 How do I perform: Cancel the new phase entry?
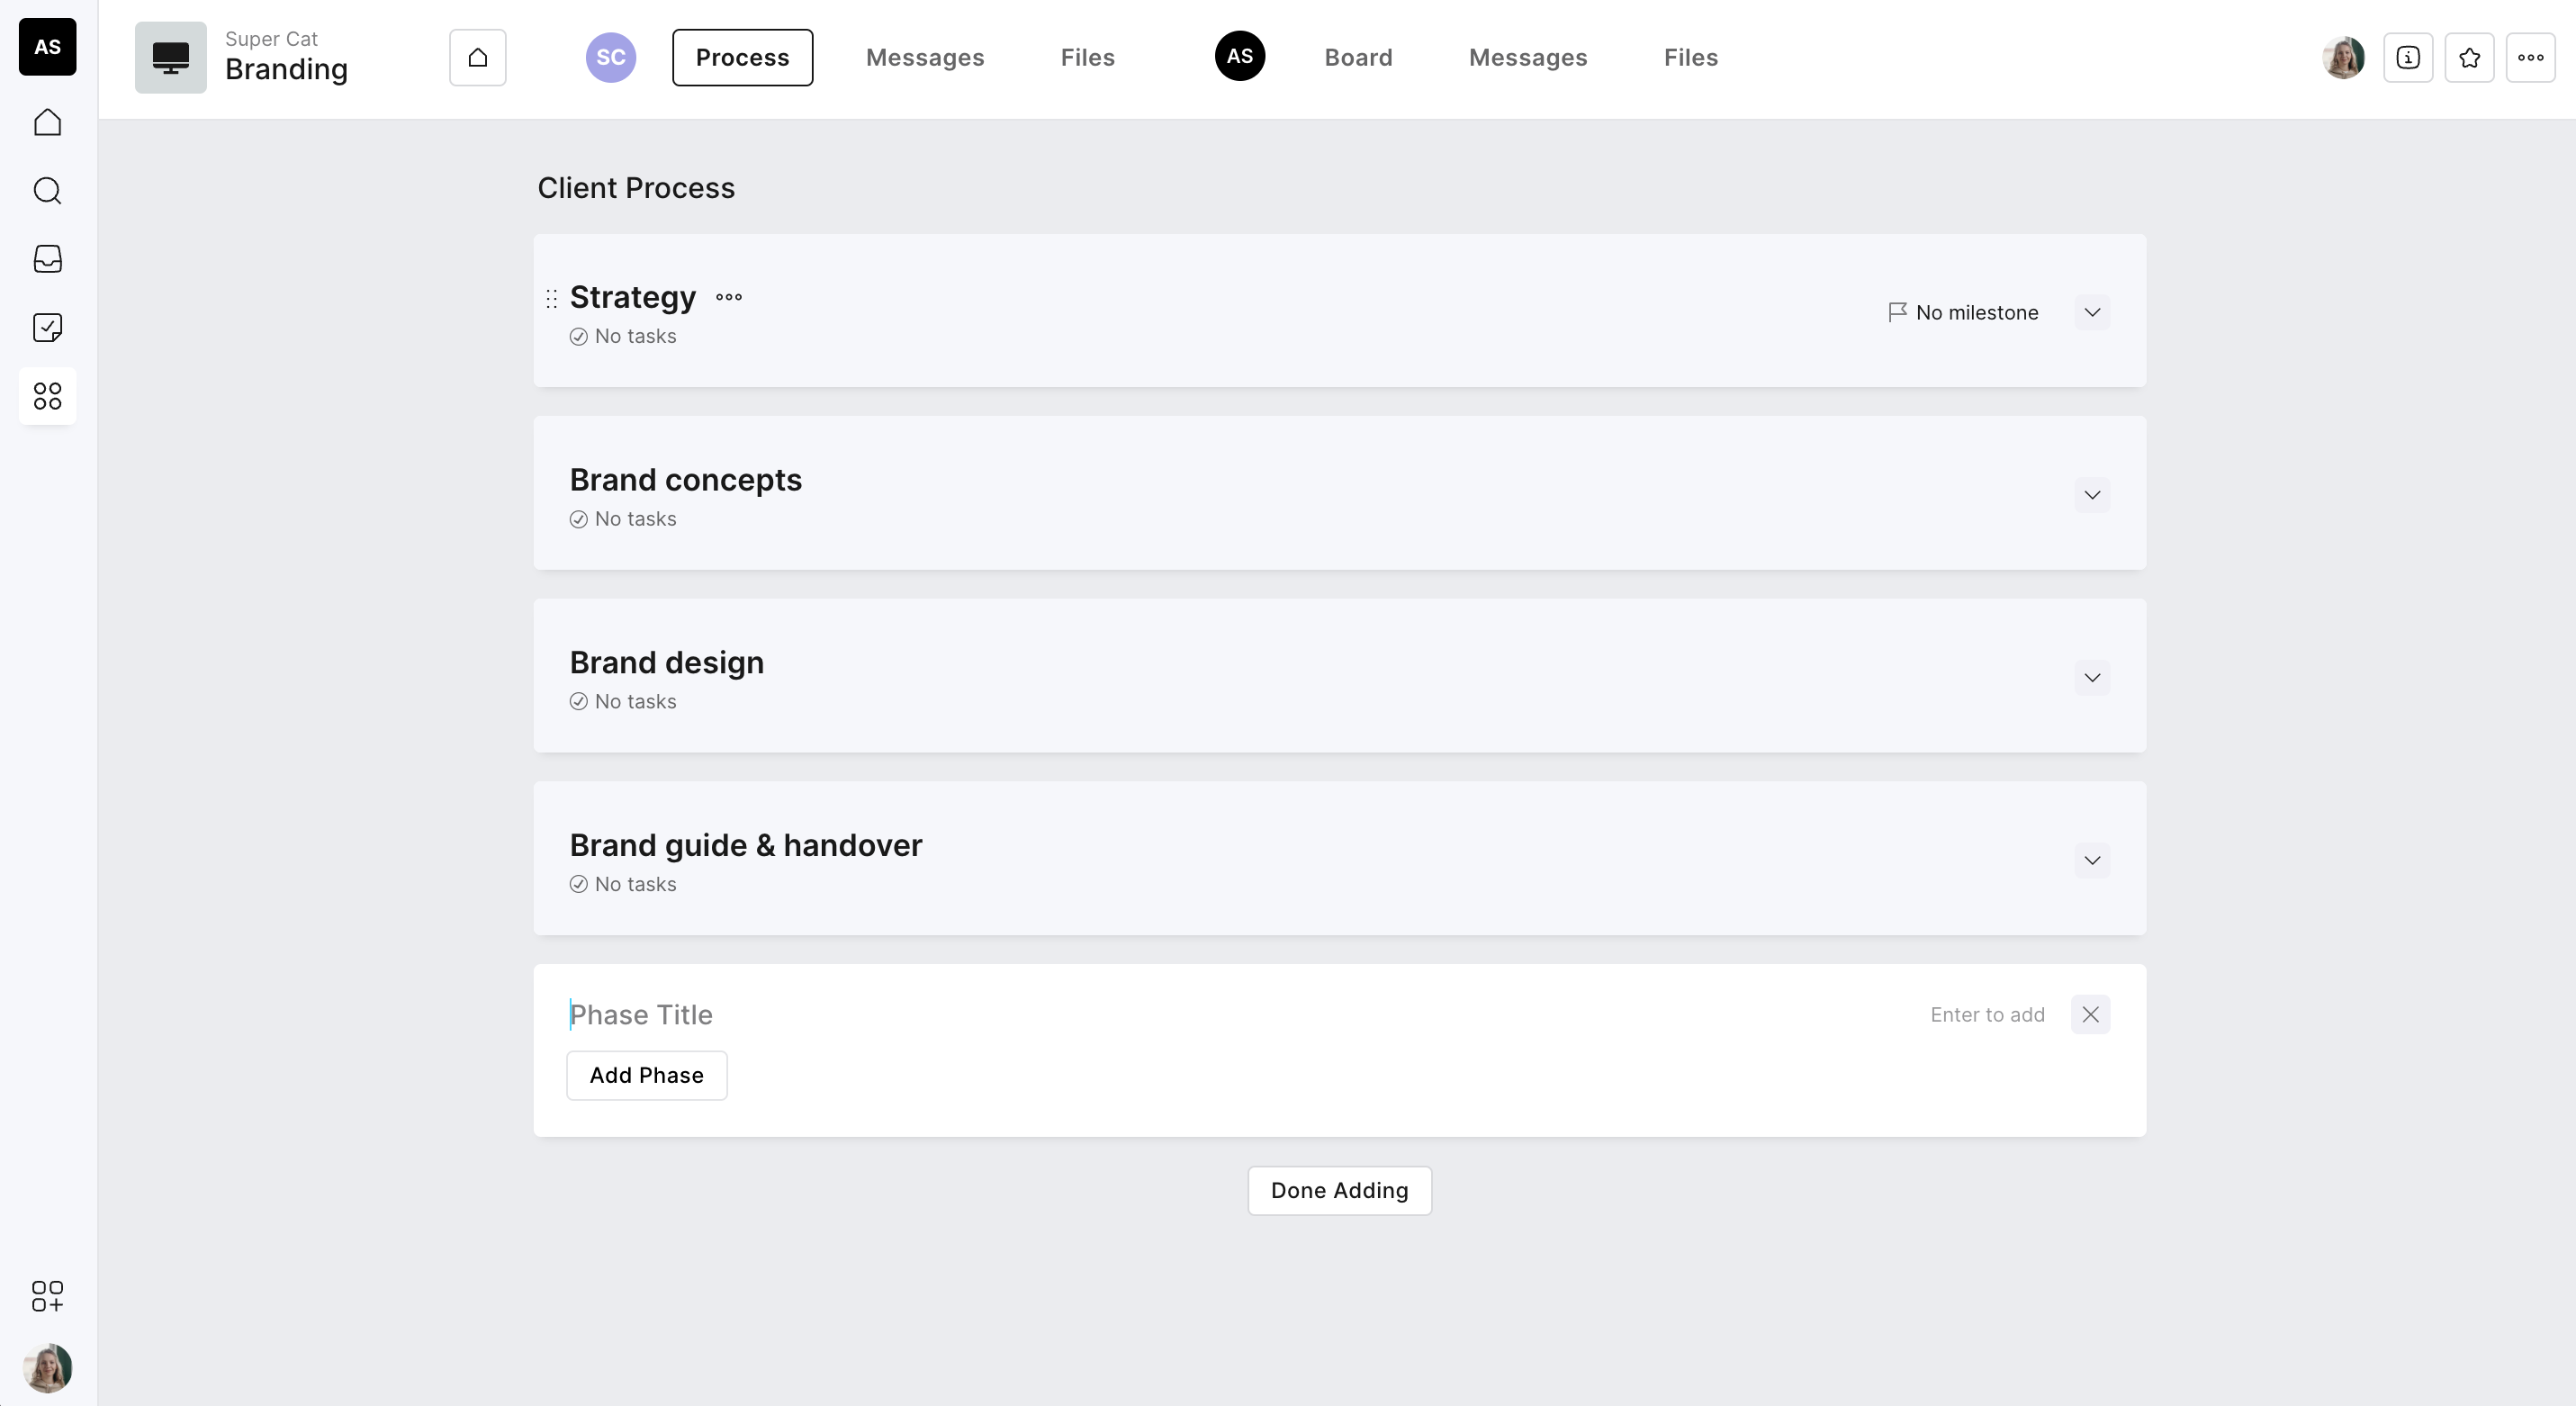pos(2090,1015)
